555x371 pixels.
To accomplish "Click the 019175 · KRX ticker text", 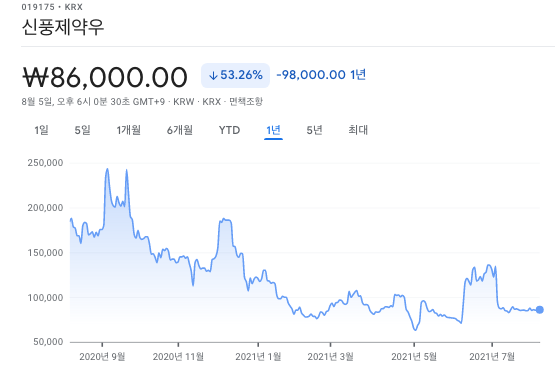I will pyautogui.click(x=52, y=7).
